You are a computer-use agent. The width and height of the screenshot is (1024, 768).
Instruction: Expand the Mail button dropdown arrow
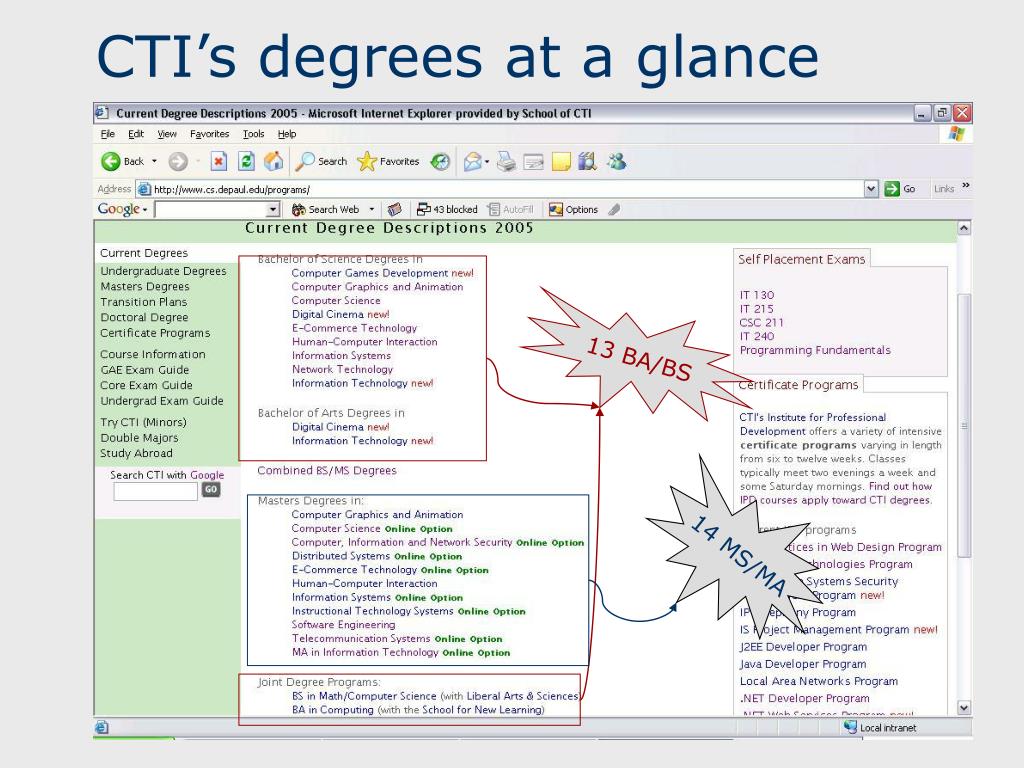point(487,161)
